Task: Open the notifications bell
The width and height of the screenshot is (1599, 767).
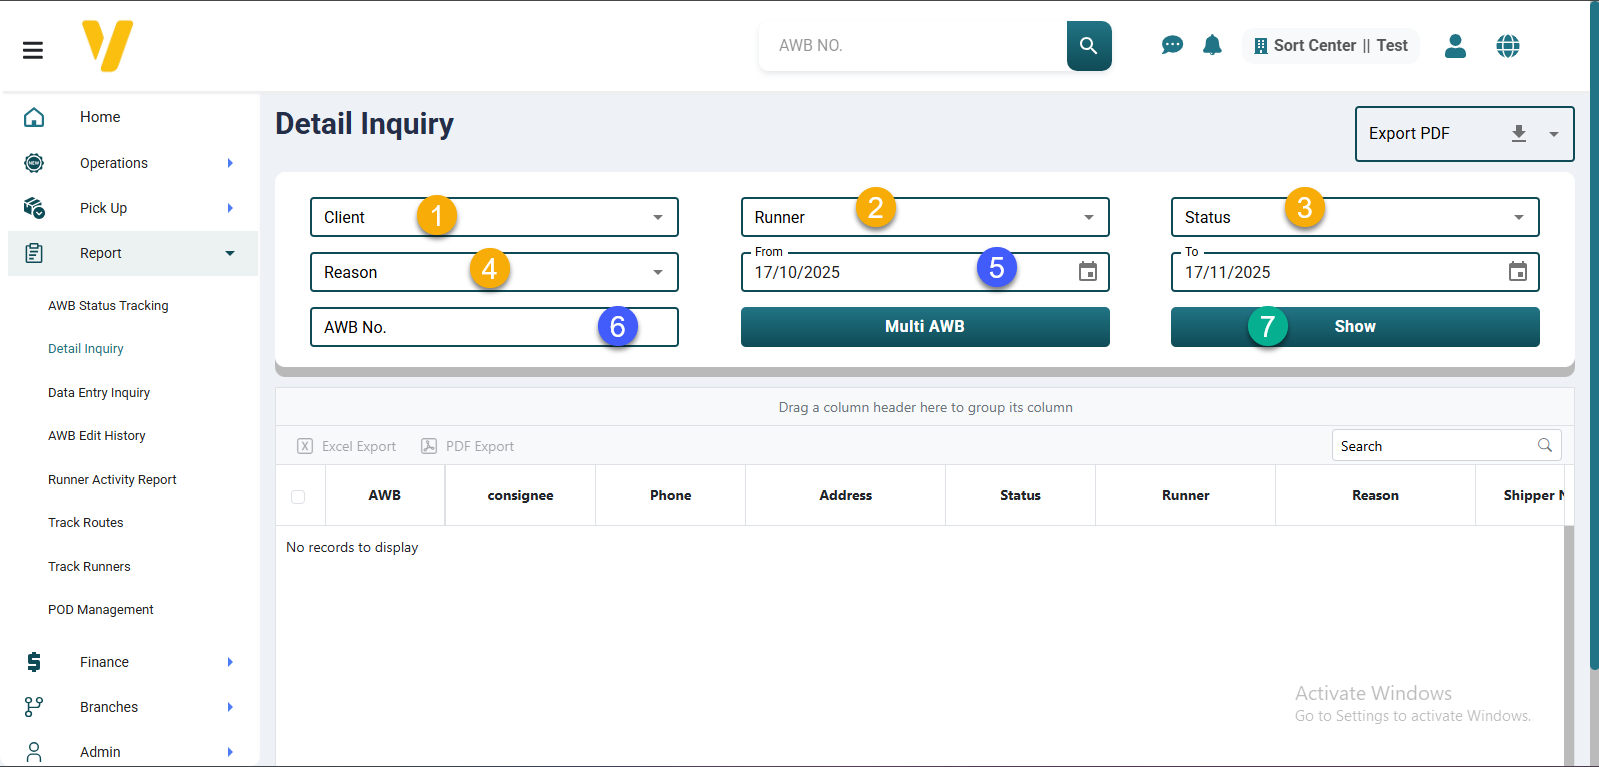Action: pos(1212,45)
